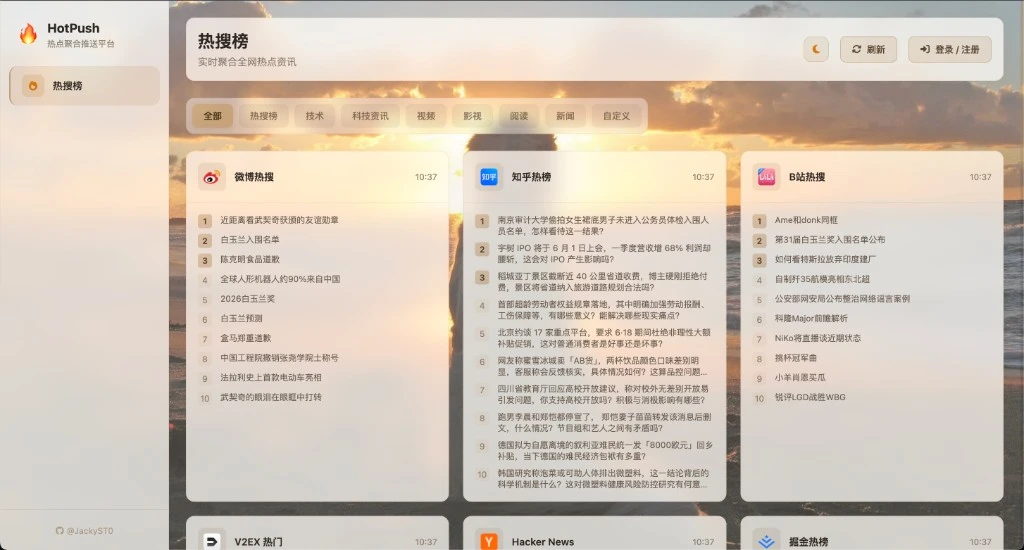Open Zhihu item about 南京审计大学偷拍
Viewport: 1024px width, 550px height.
(x=603, y=225)
